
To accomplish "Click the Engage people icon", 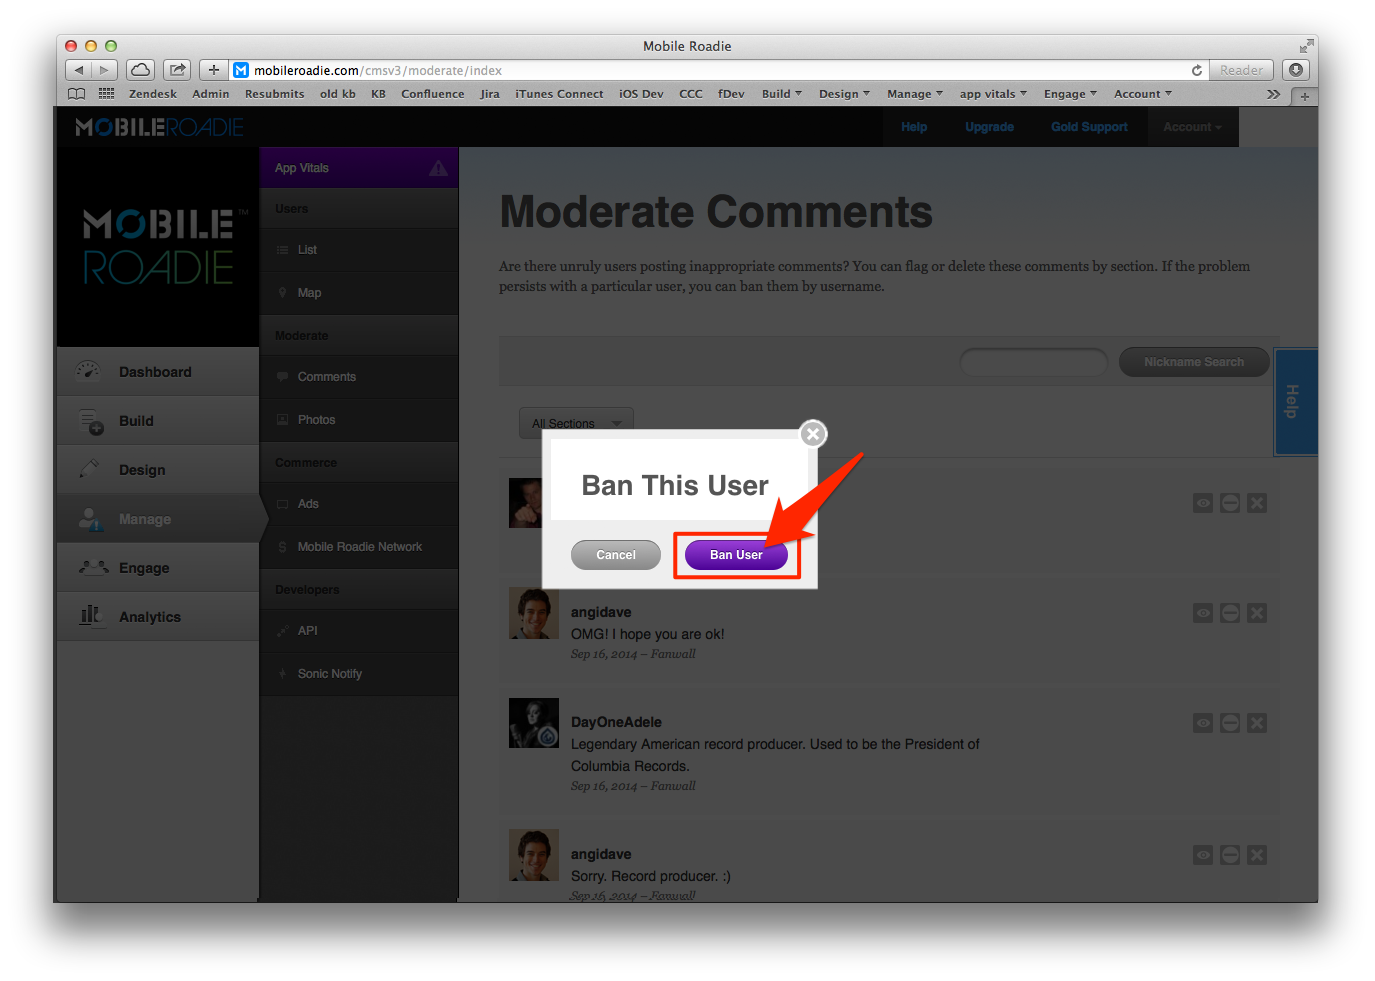I will (94, 567).
